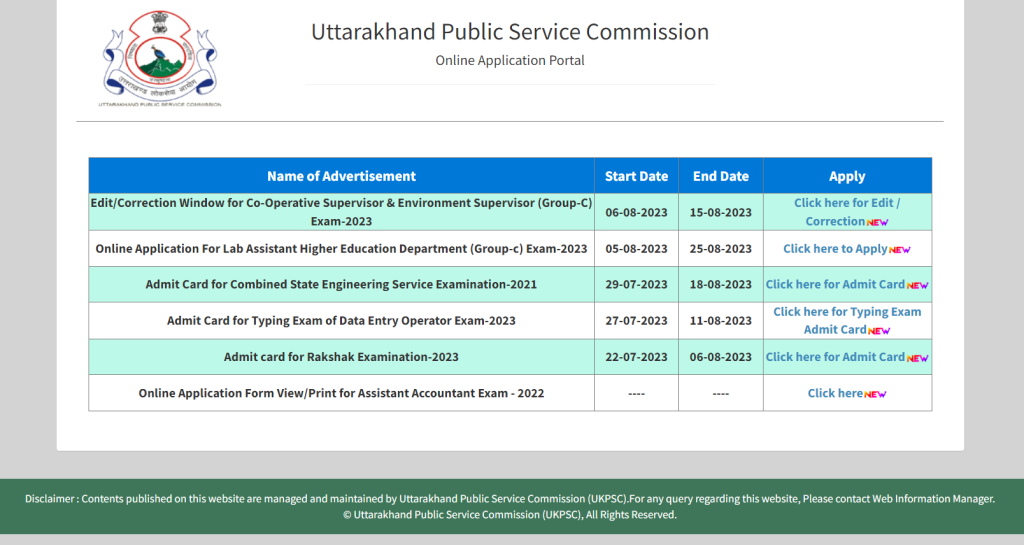The width and height of the screenshot is (1024, 545).
Task: Click the Uttarakhand Public Service Commission logo
Action: (160, 58)
